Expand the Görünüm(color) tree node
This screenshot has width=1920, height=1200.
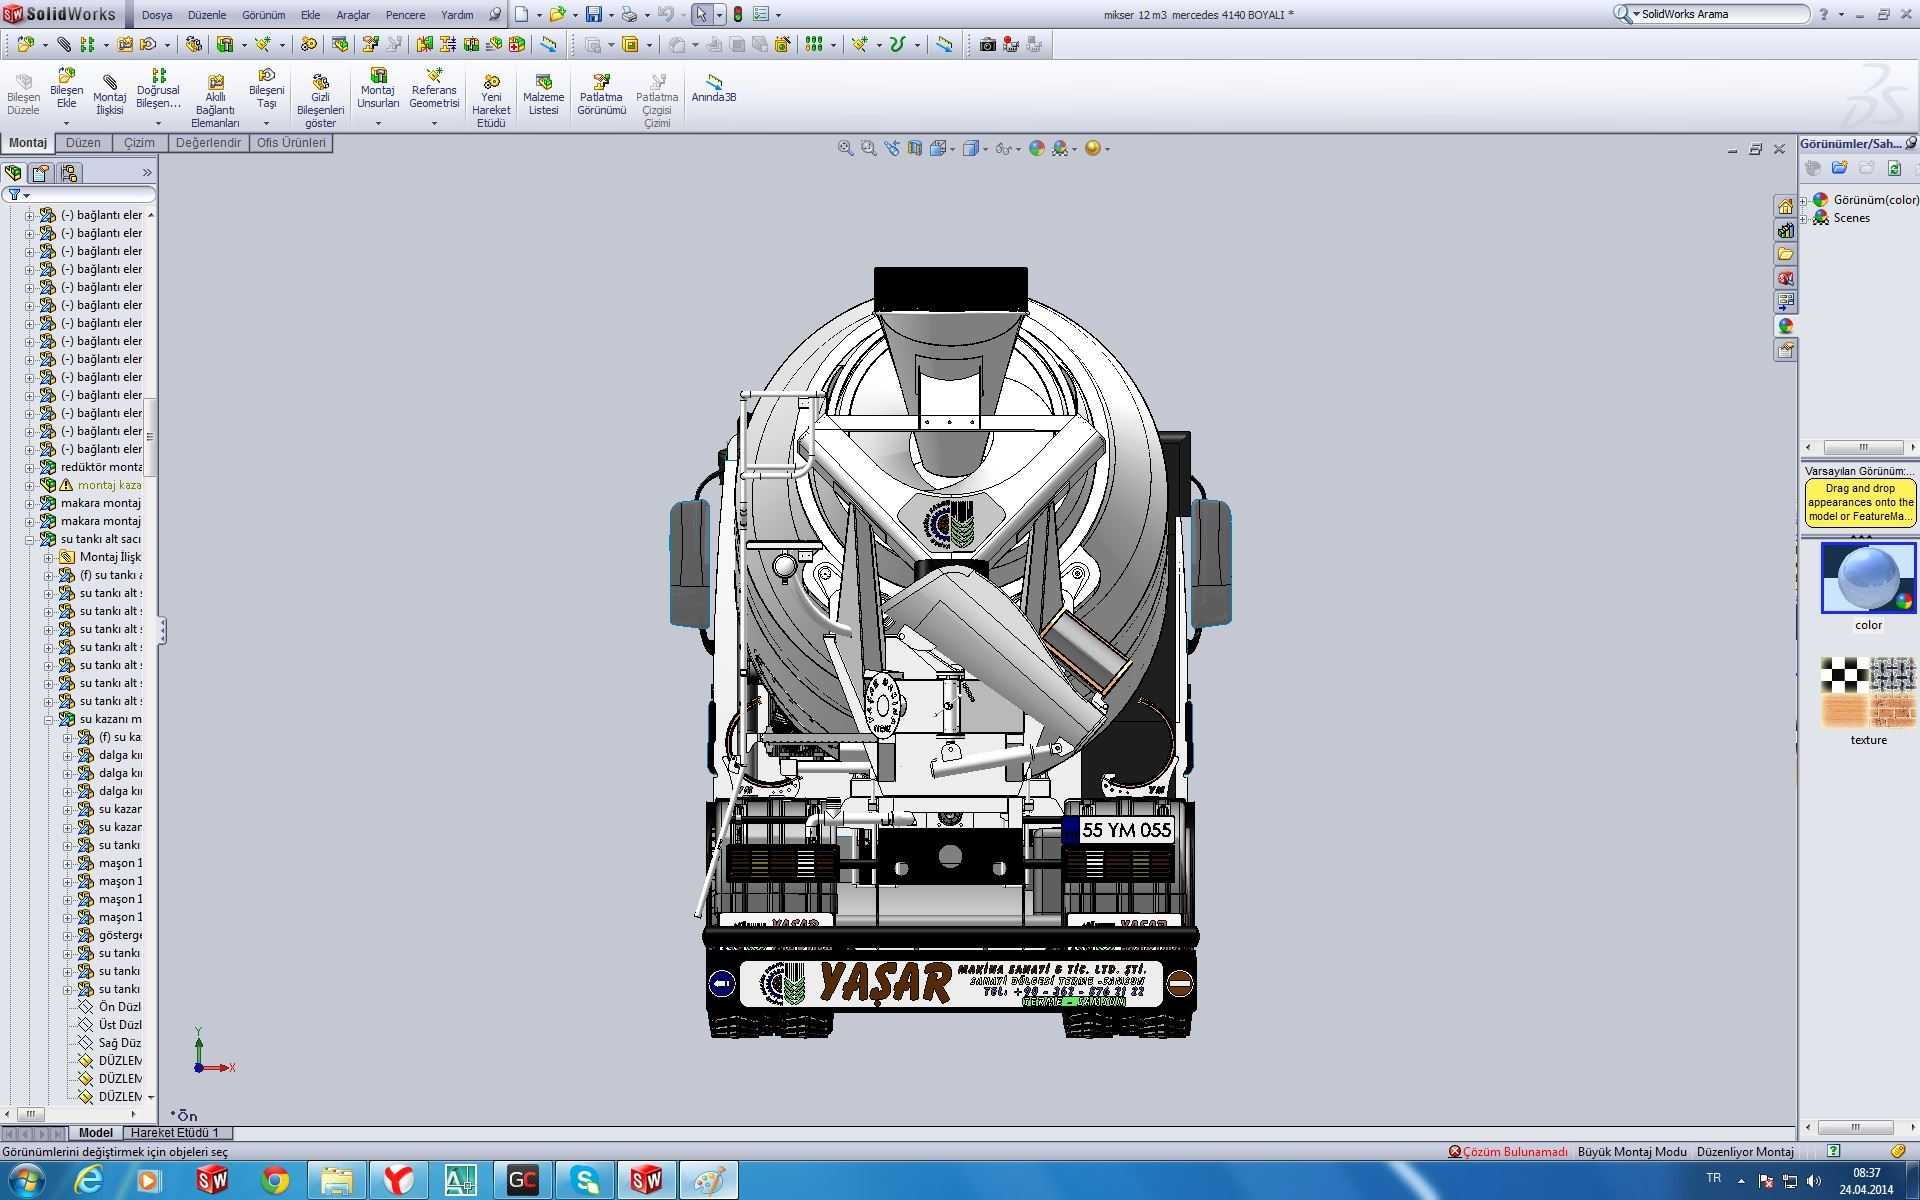[1804, 200]
